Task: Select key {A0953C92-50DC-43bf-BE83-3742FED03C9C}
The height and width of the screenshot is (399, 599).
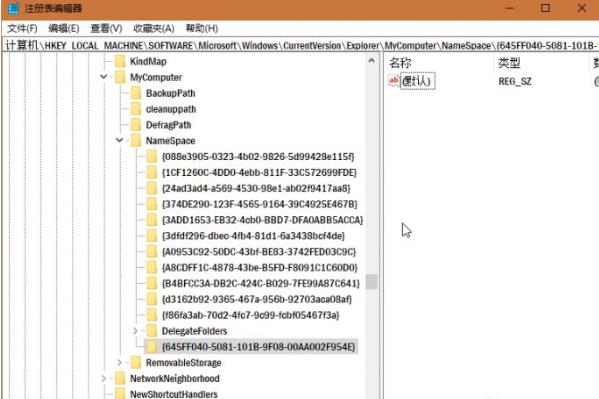Action: [259, 252]
